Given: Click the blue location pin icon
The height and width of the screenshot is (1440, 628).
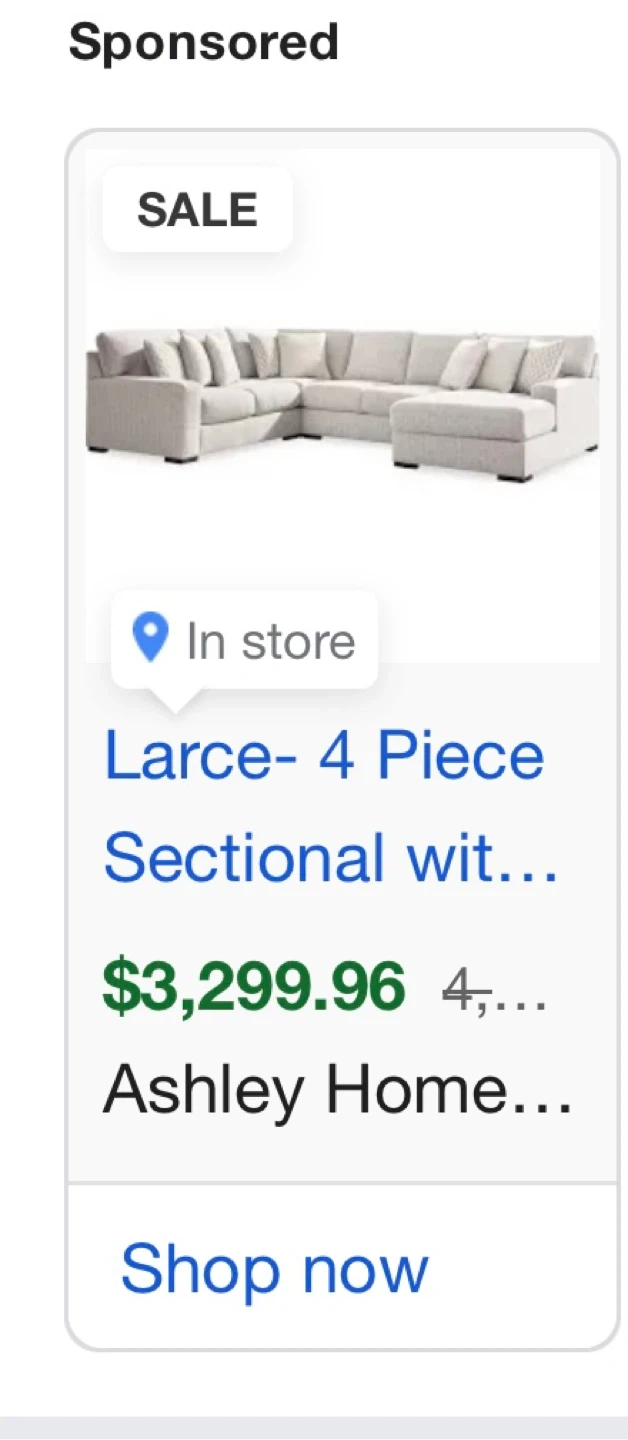Looking at the screenshot, I should [x=150, y=638].
